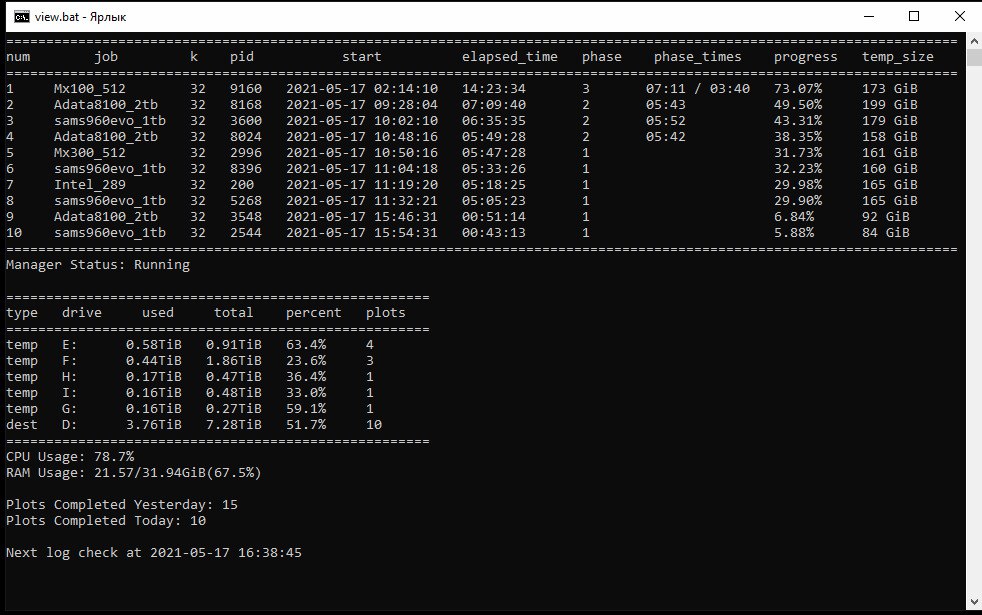Click the scrollbar up arrow
Screen dimensions: 982x615
tap(974, 41)
